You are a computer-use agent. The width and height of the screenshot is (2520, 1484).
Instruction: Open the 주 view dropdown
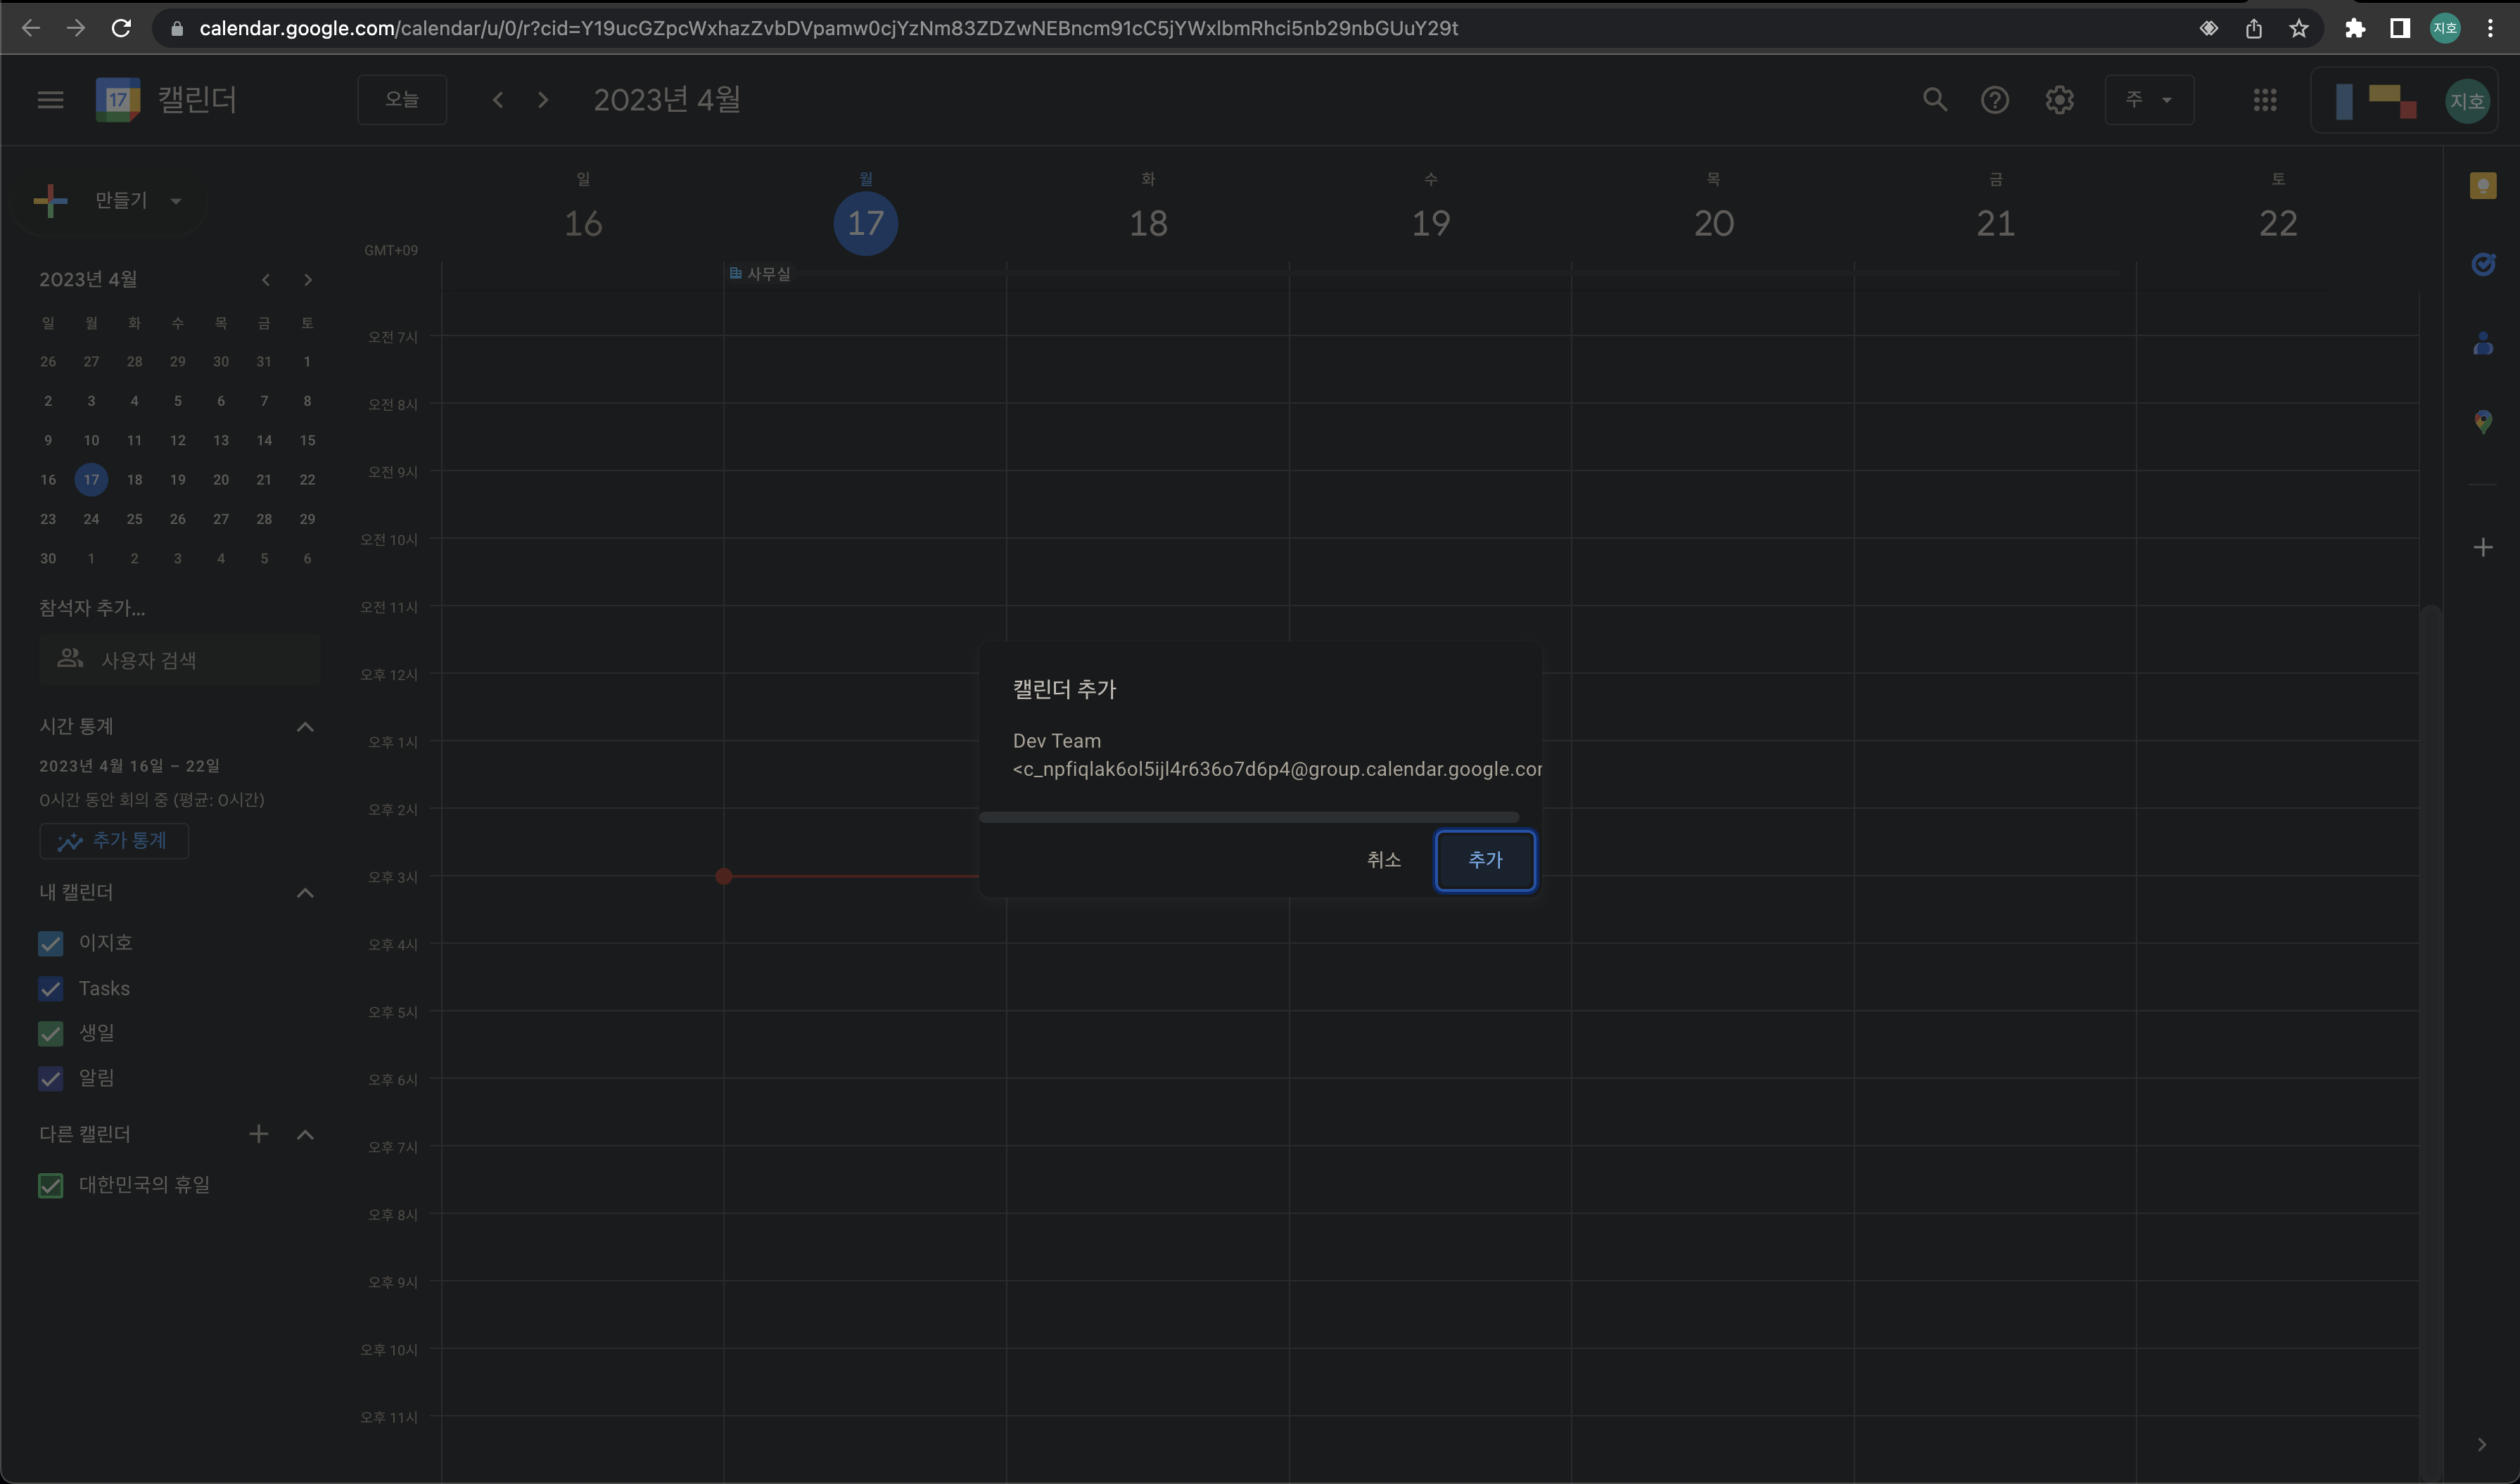click(x=2148, y=99)
